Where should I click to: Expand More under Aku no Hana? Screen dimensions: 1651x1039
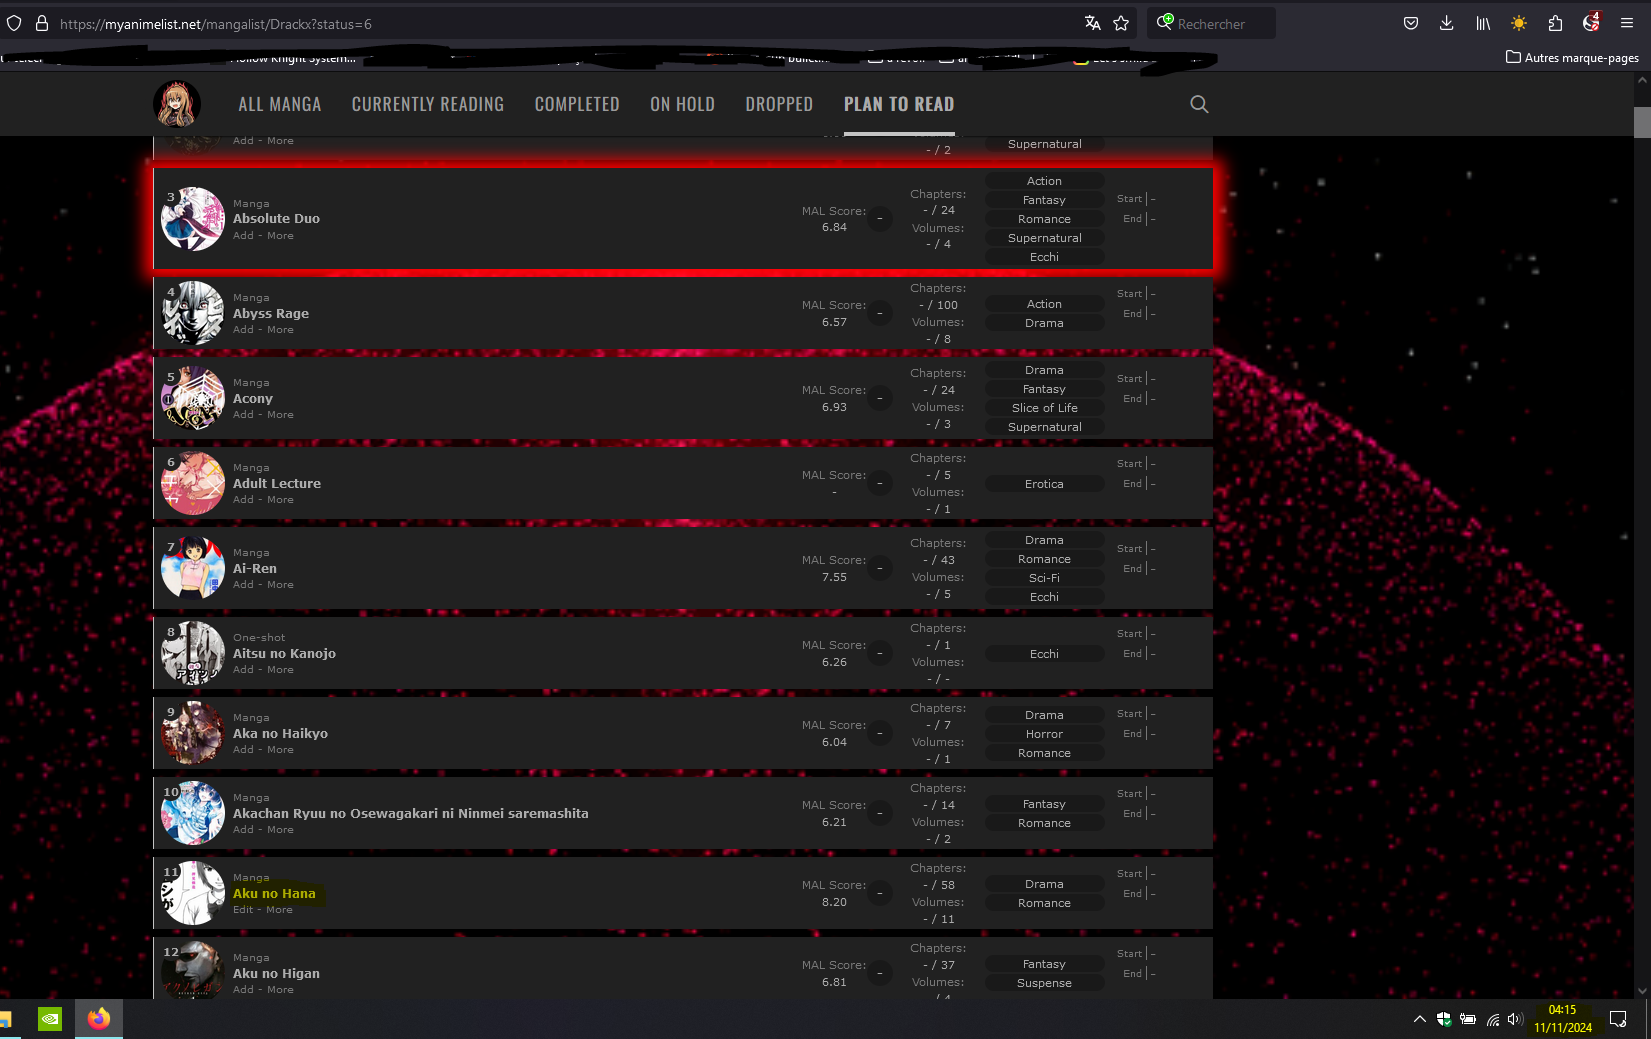pos(280,910)
